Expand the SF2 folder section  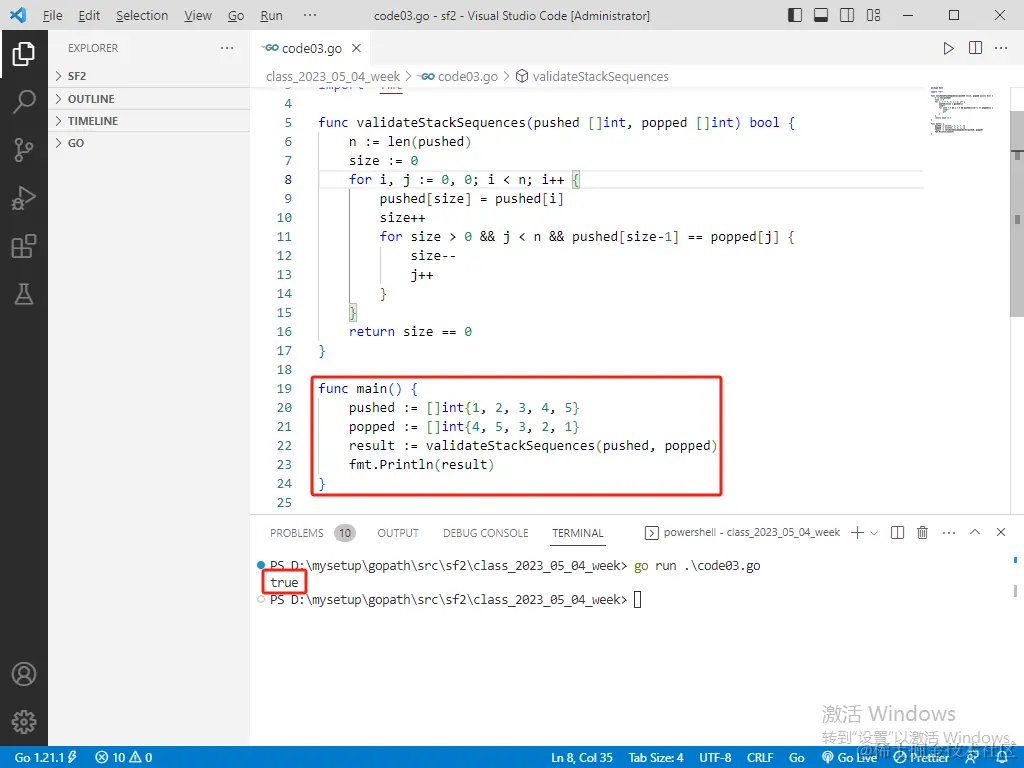(x=149, y=76)
